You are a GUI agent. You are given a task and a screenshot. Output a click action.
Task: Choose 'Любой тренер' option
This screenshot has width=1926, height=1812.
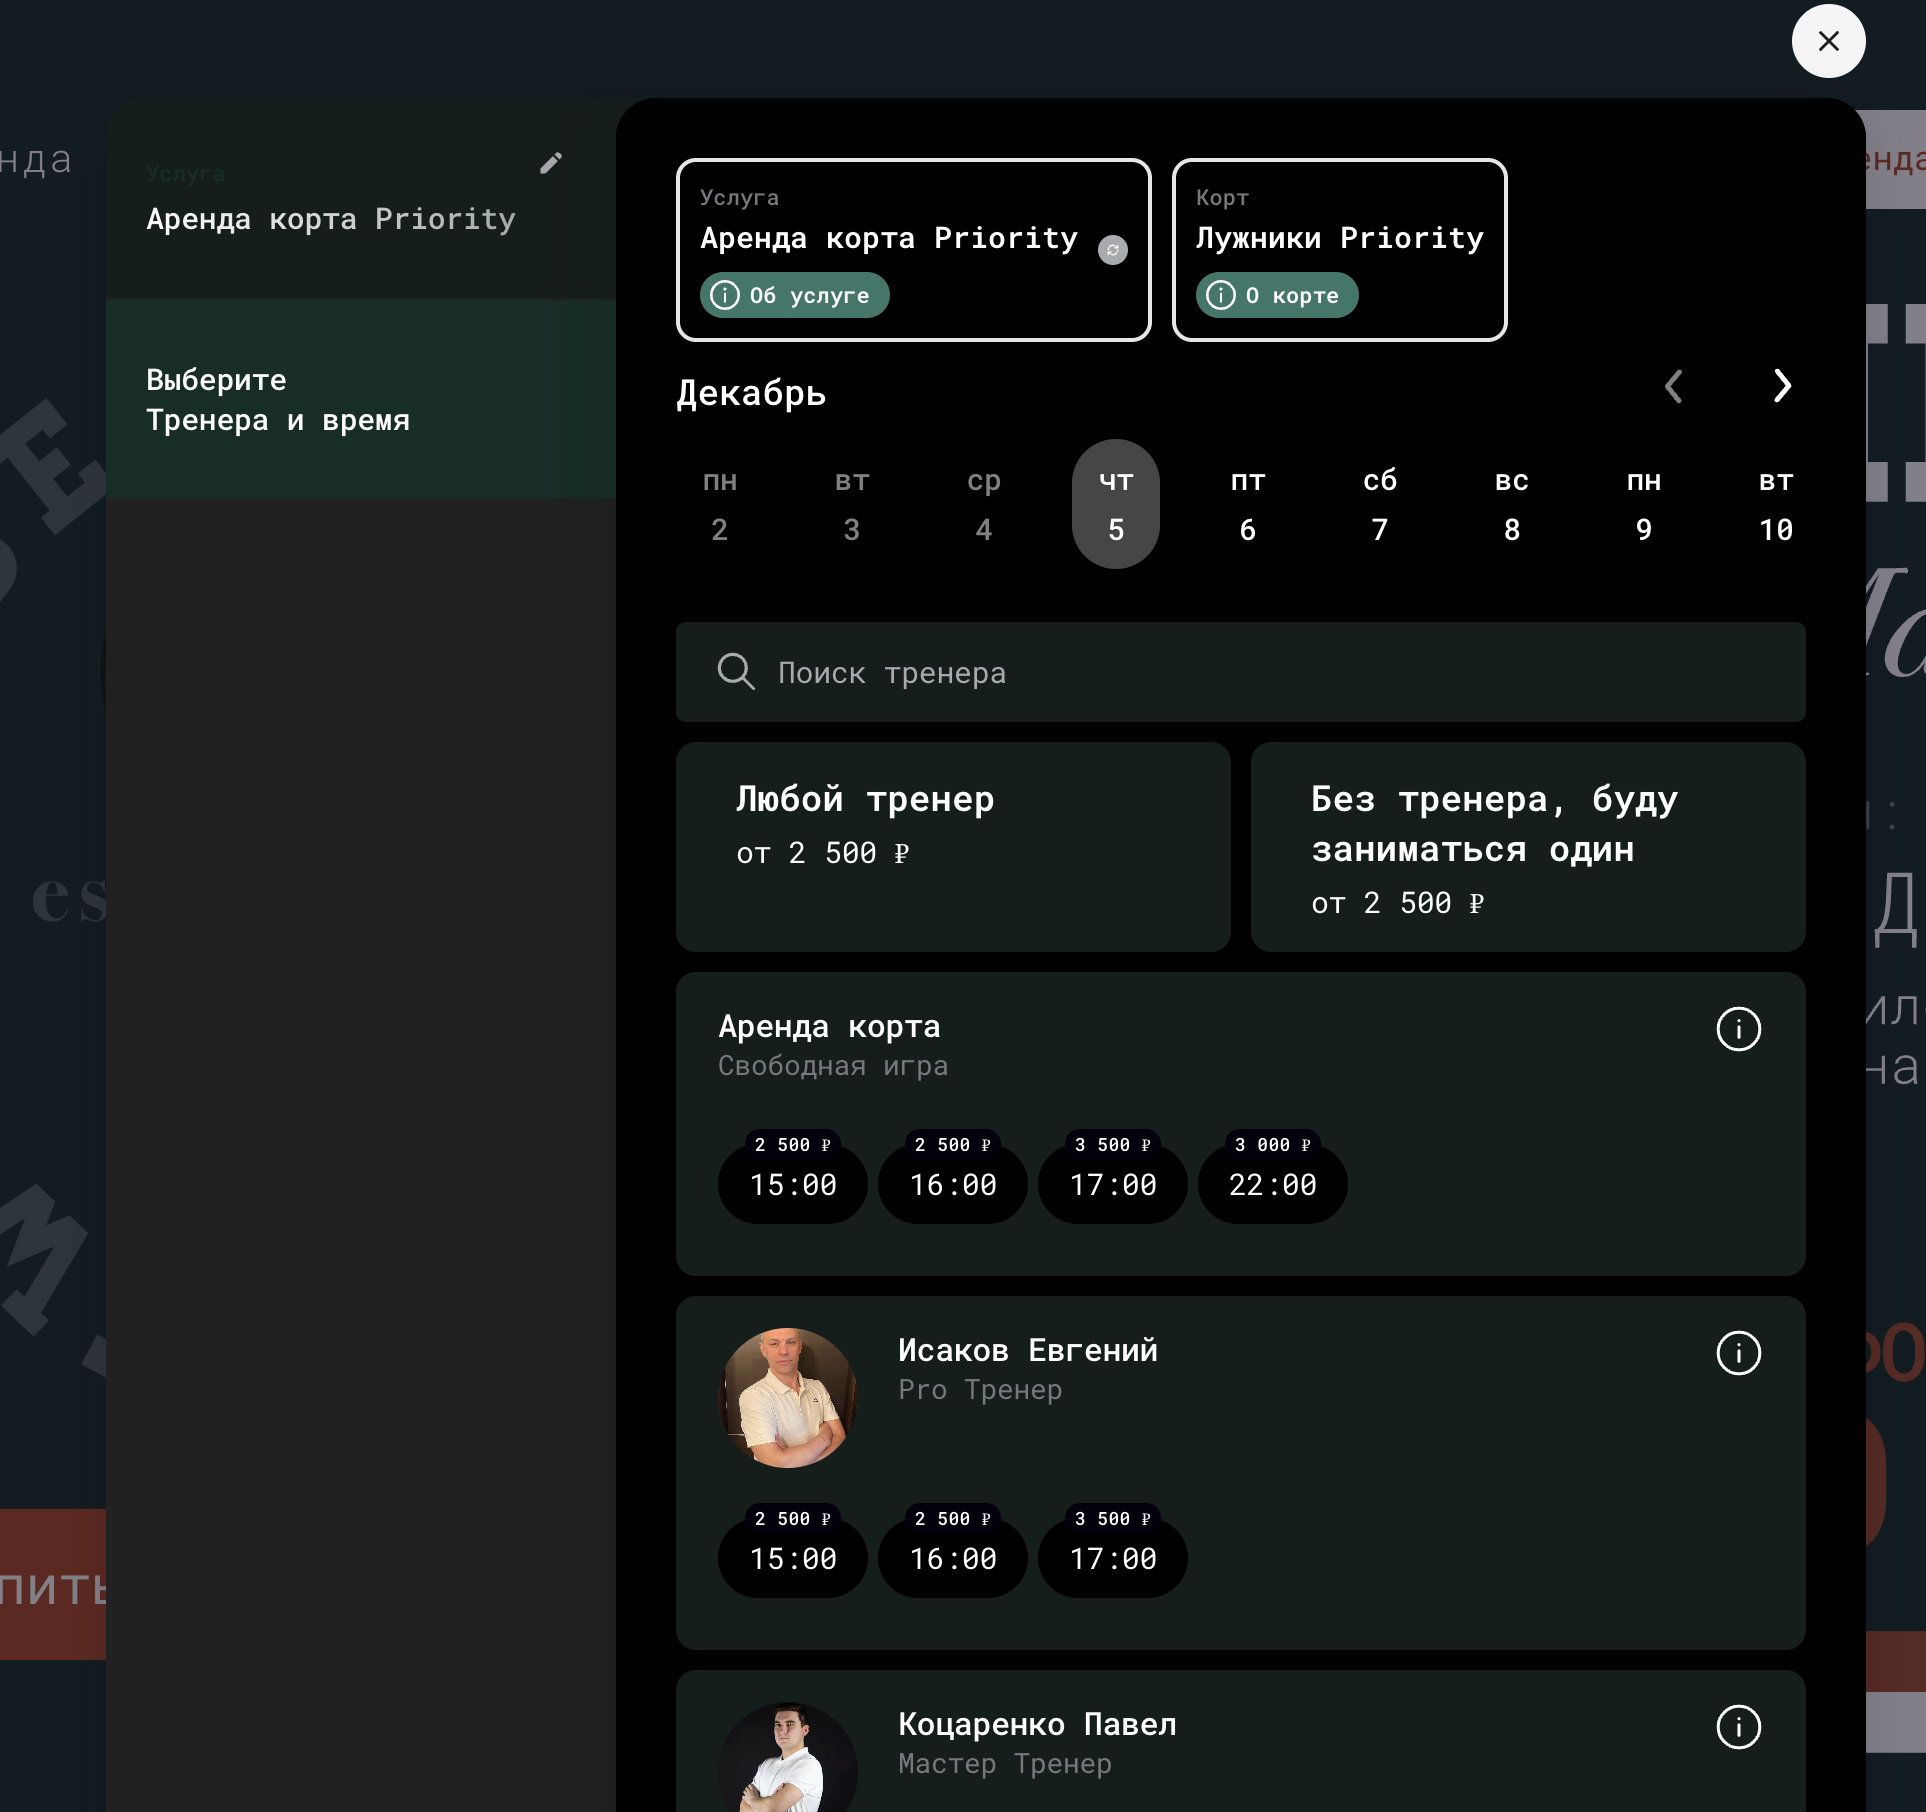(x=952, y=846)
